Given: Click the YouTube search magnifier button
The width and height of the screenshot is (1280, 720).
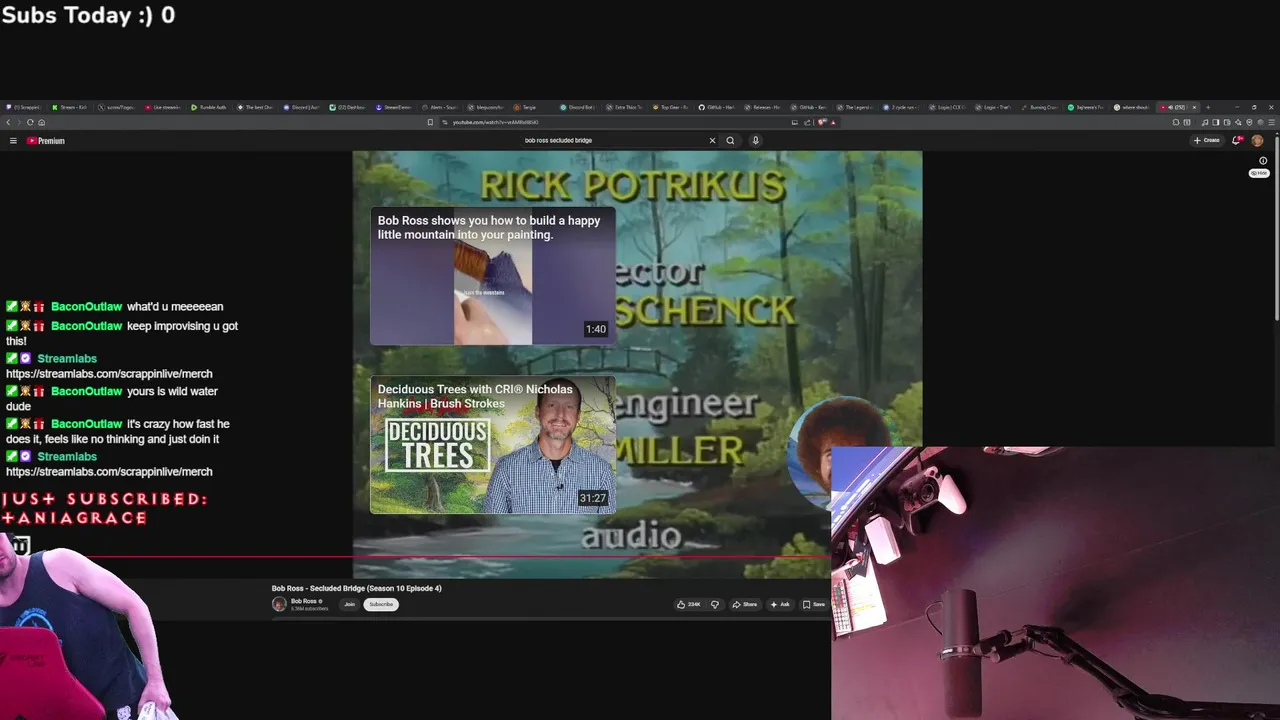Looking at the screenshot, I should 730,140.
